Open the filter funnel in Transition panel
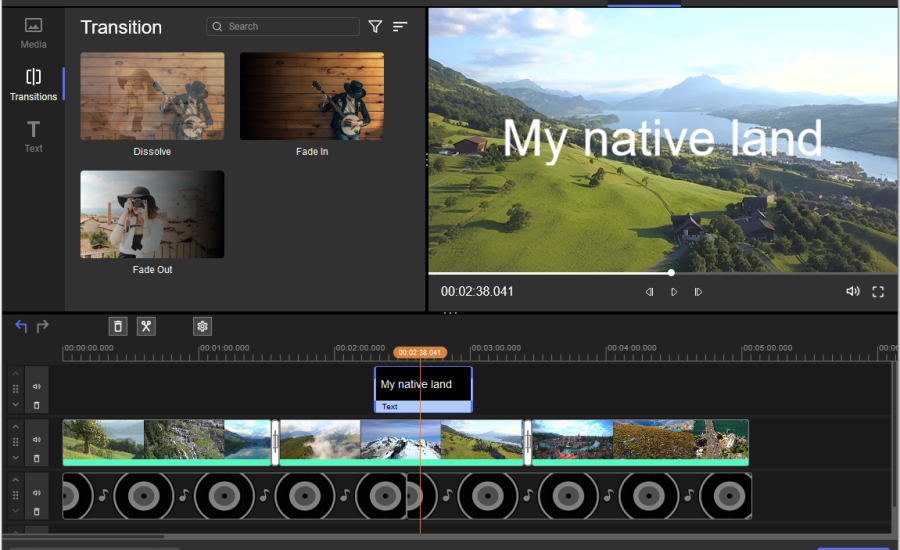 coord(375,27)
